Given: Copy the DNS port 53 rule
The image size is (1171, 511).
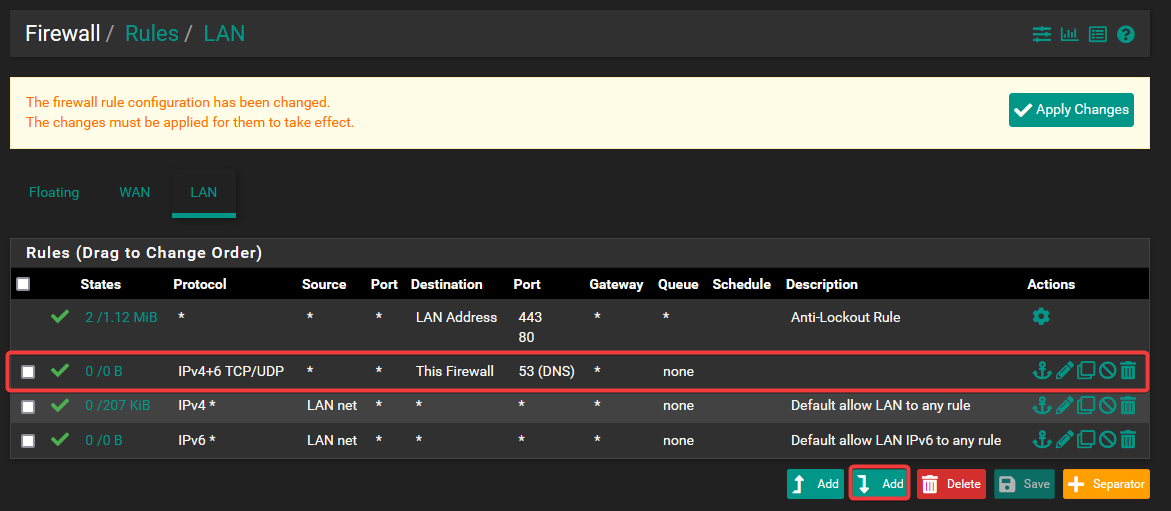Looking at the screenshot, I should tap(1086, 371).
